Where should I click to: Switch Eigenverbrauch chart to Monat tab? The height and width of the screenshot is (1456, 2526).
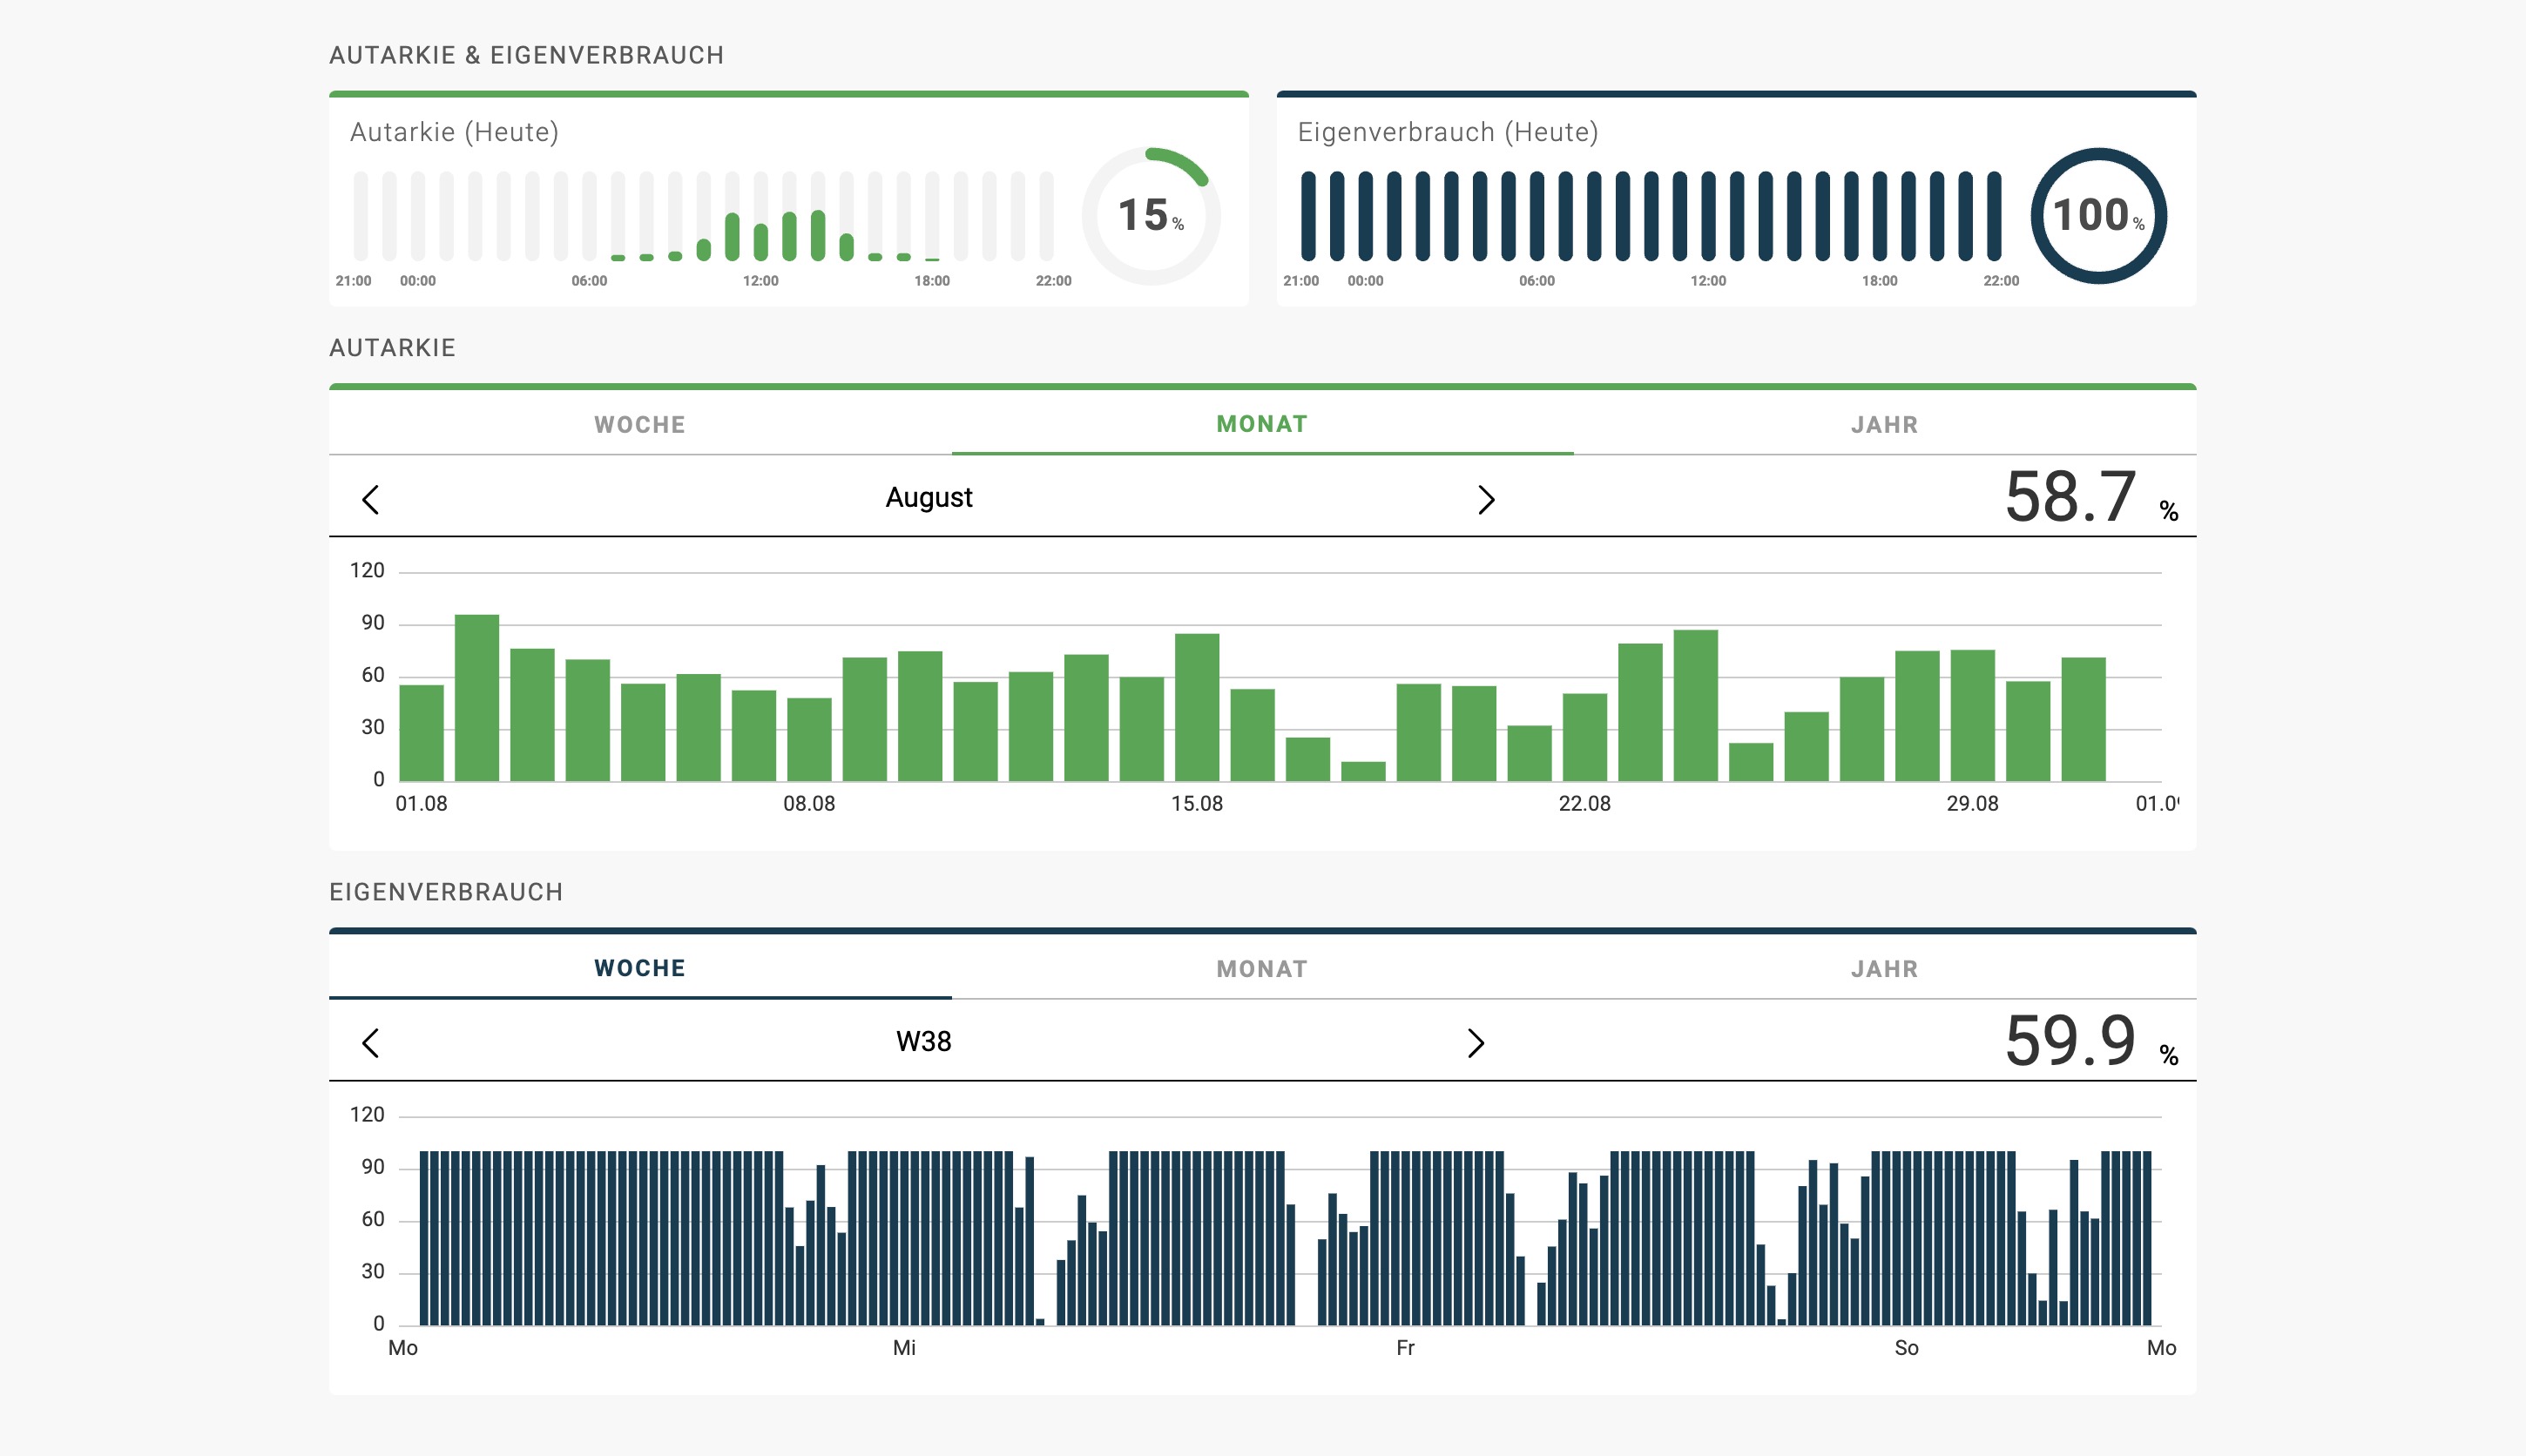pos(1262,969)
